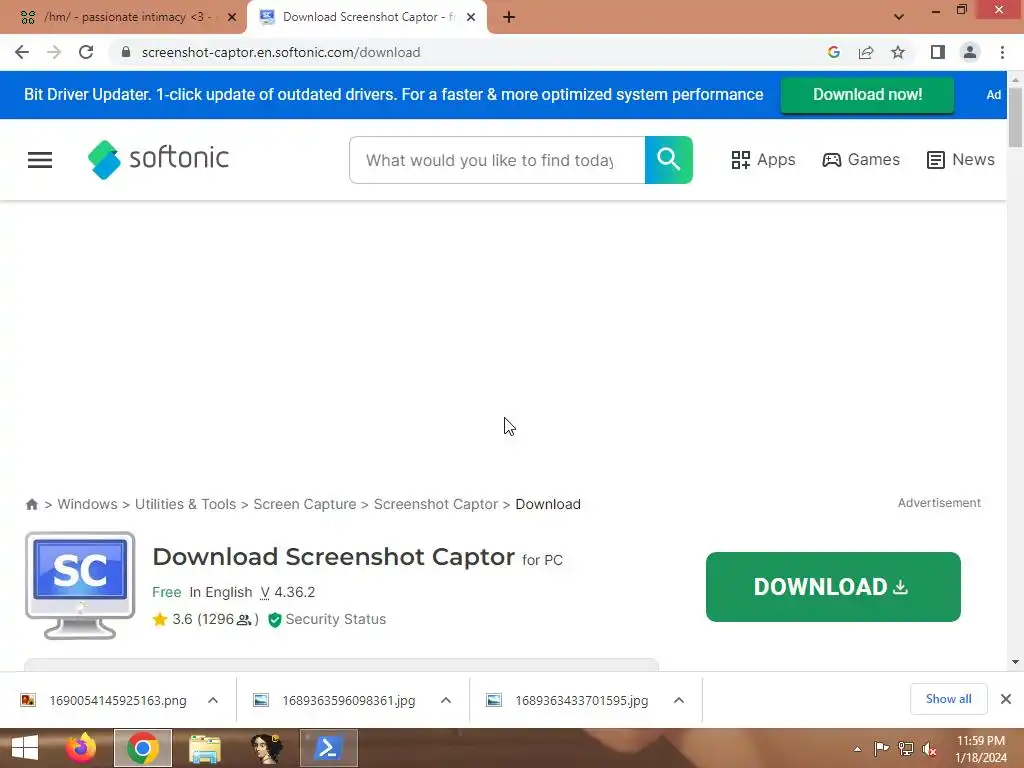Screen dimensions: 1024x768
Task: Click the muted volume tray icon
Action: pos(930,748)
